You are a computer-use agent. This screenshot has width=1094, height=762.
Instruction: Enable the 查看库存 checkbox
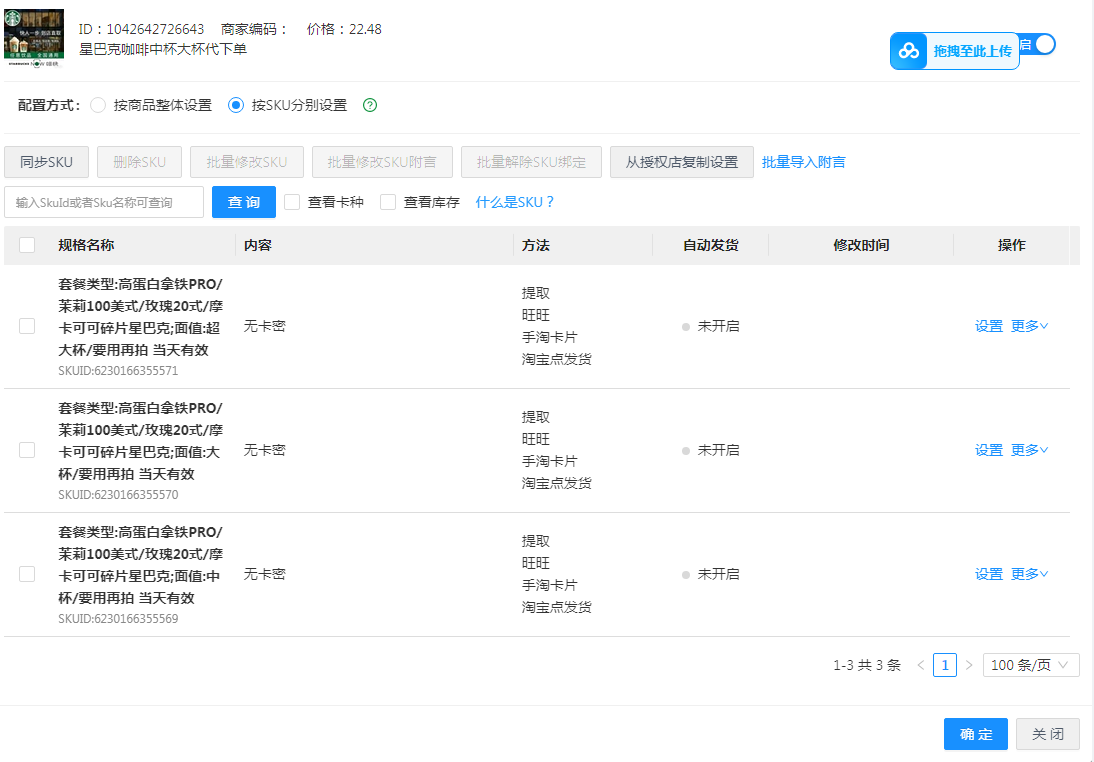click(388, 202)
